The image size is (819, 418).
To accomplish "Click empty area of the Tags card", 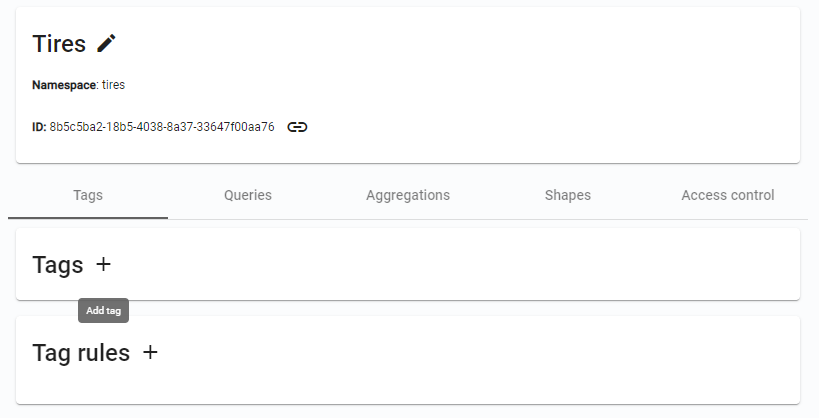I will pyautogui.click(x=450, y=264).
